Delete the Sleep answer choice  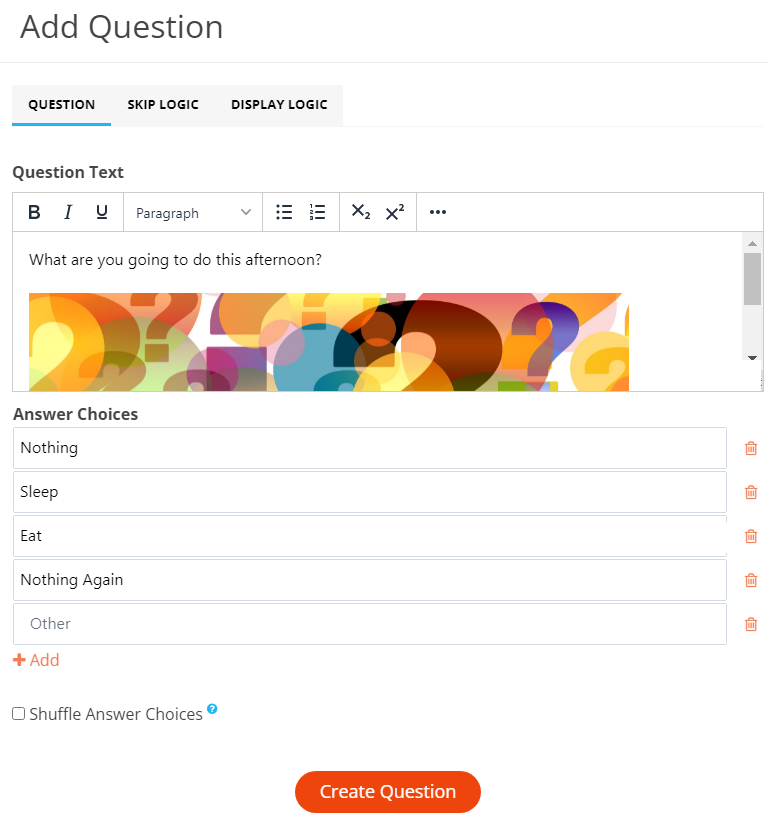coord(751,492)
